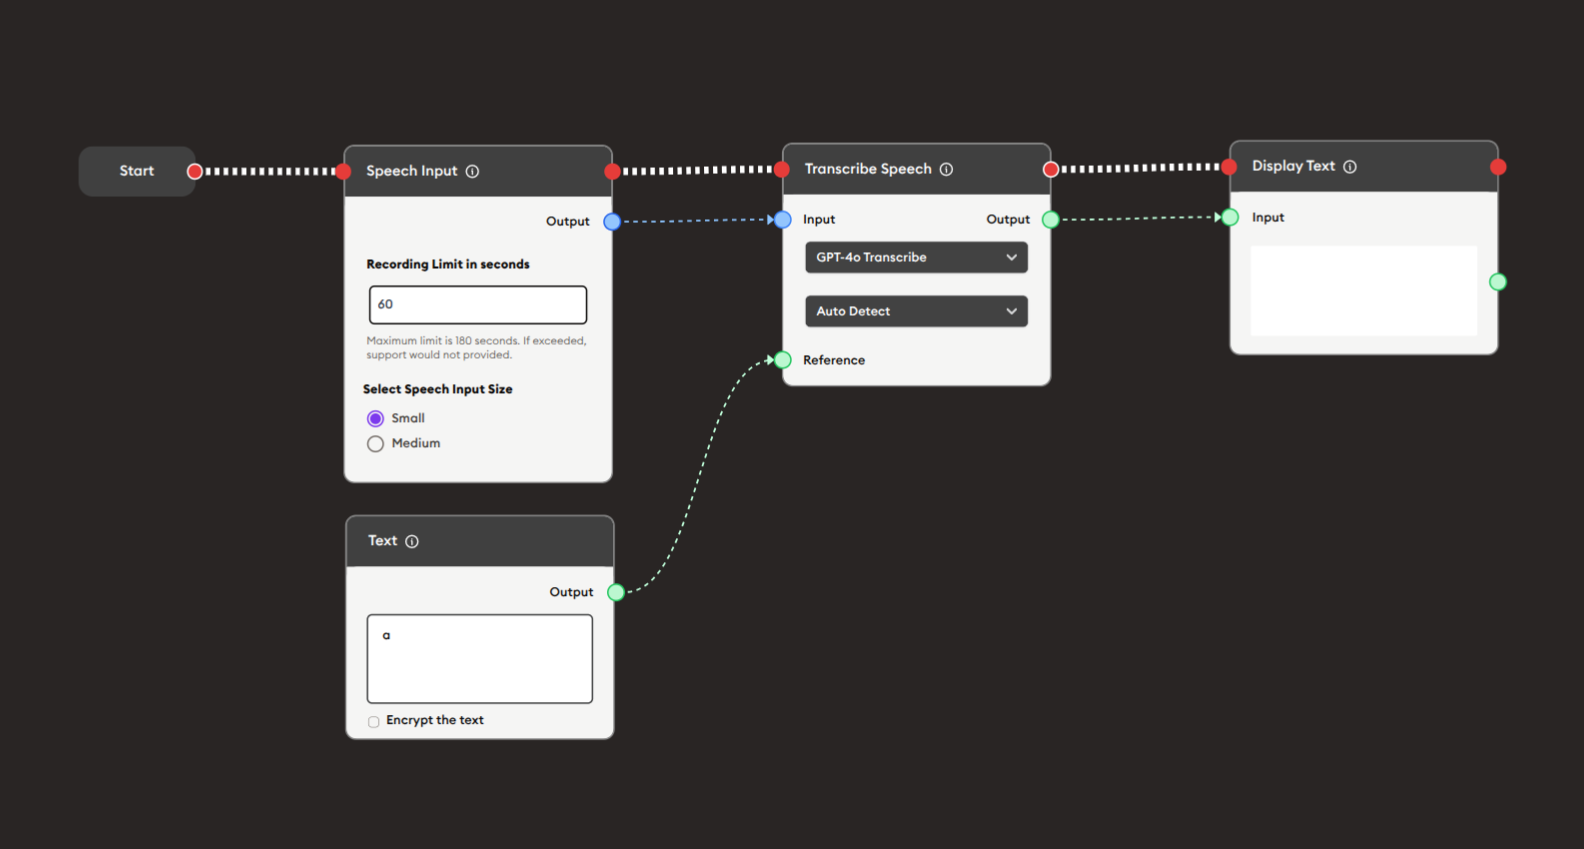Click Display Text white preview area
The image size is (1584, 849).
click(1364, 290)
